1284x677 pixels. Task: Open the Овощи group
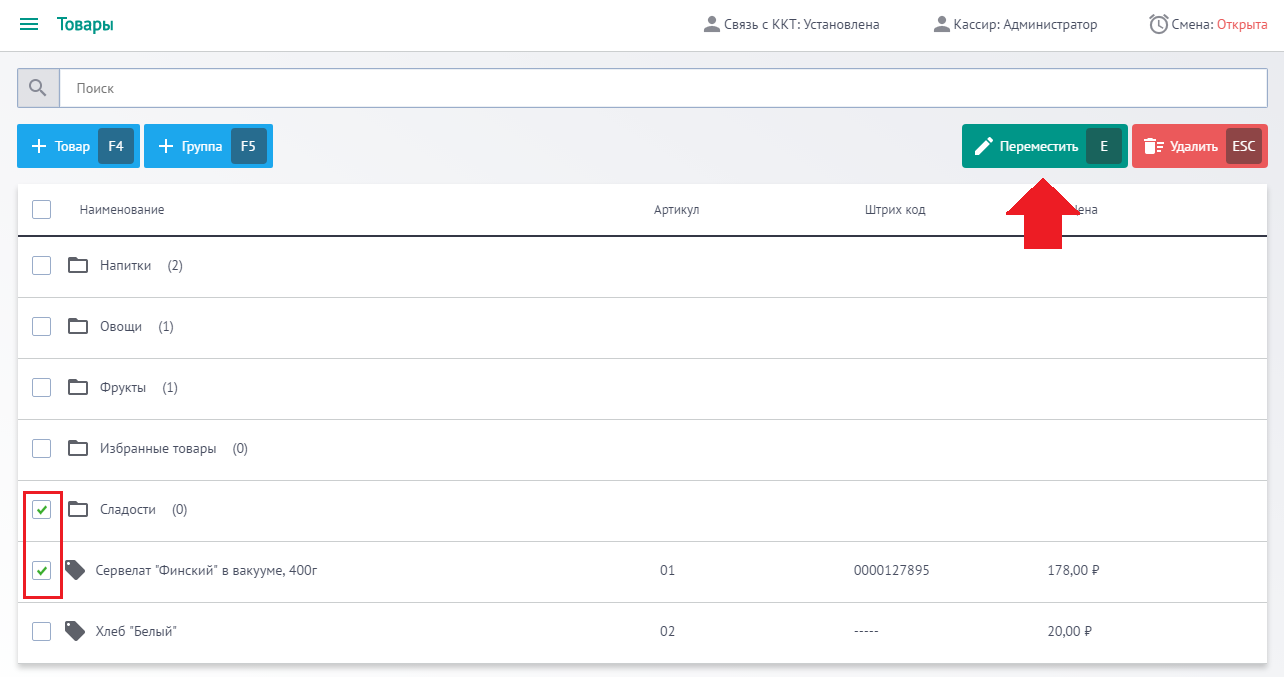coord(120,327)
